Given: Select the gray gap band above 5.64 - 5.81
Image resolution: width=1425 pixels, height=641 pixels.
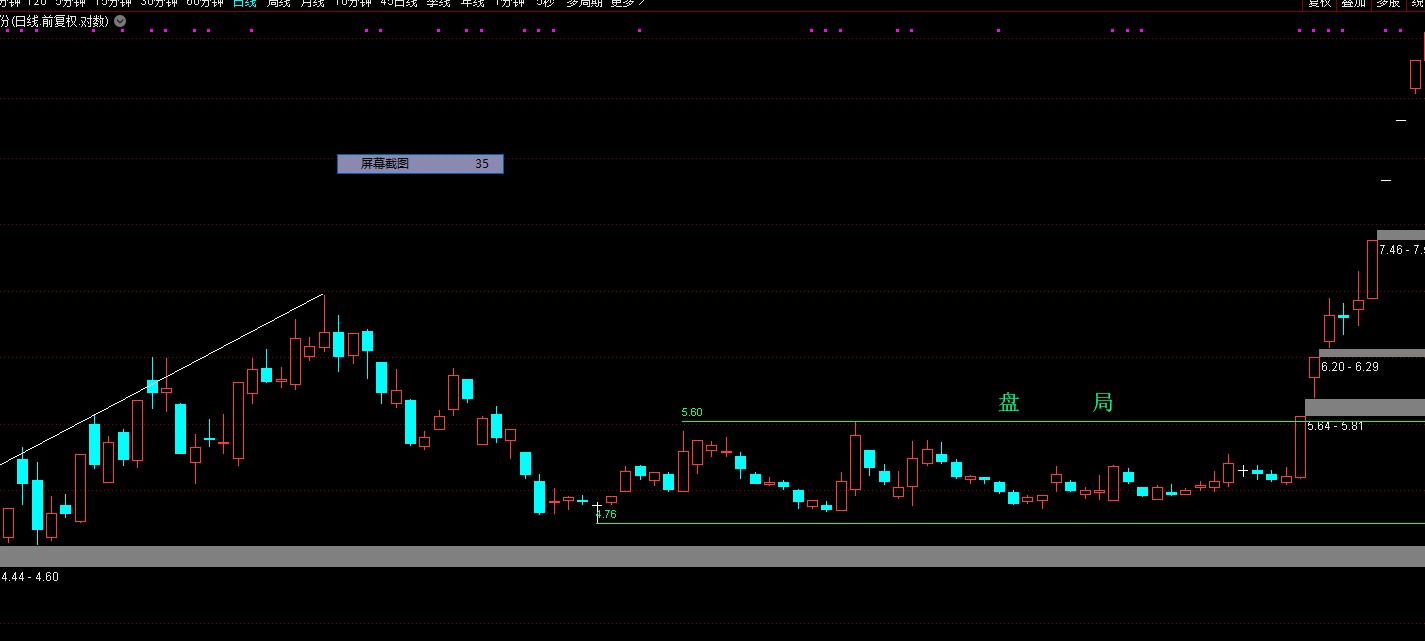Looking at the screenshot, I should pos(1365,408).
